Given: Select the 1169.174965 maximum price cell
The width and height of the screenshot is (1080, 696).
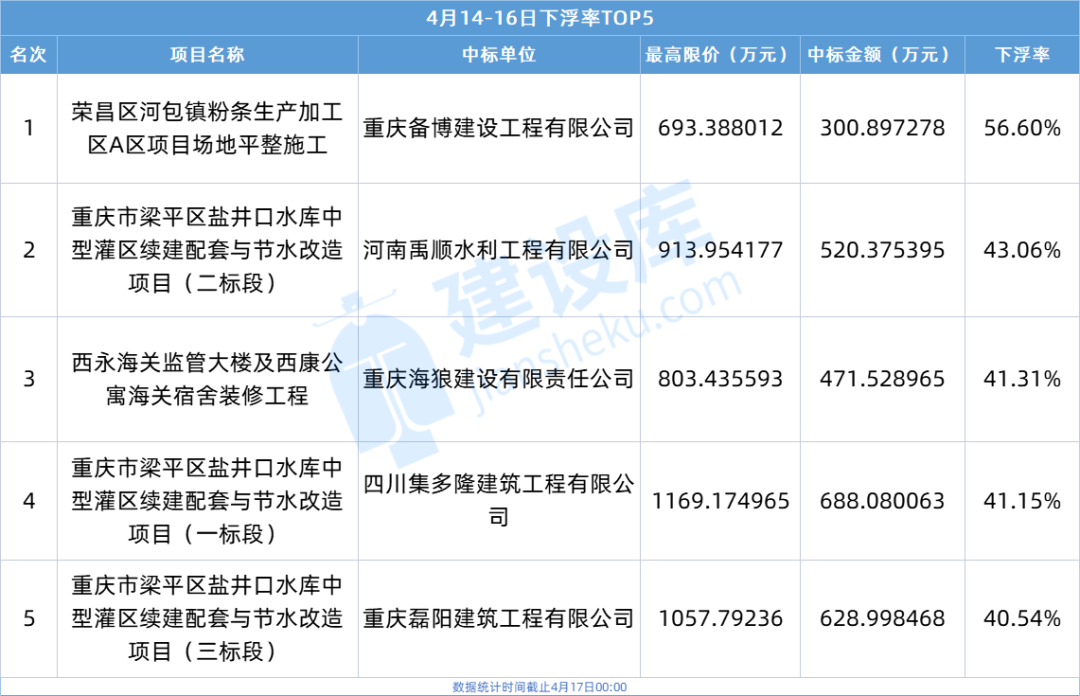Looking at the screenshot, I should [x=720, y=500].
